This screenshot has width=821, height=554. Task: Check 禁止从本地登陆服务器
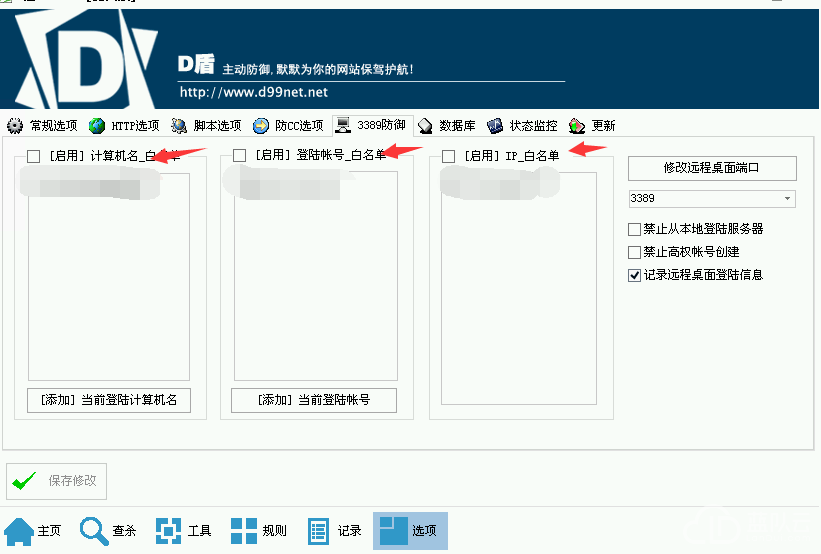[634, 229]
